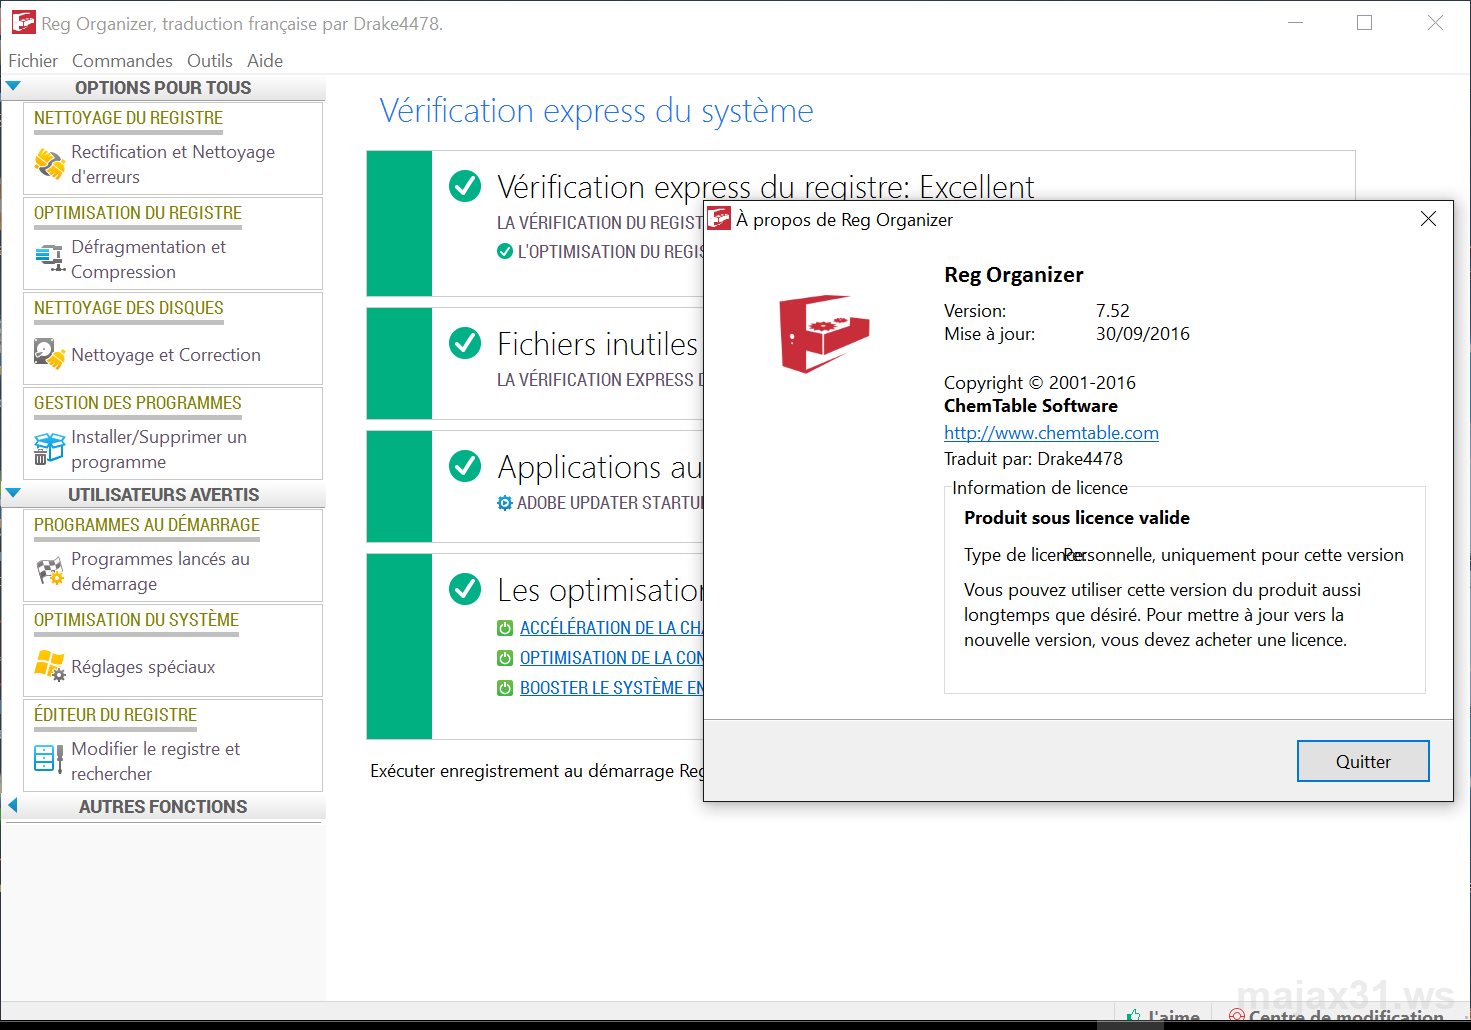1471x1030 pixels.
Task: Click the ChemTable Software name
Action: tap(1031, 406)
